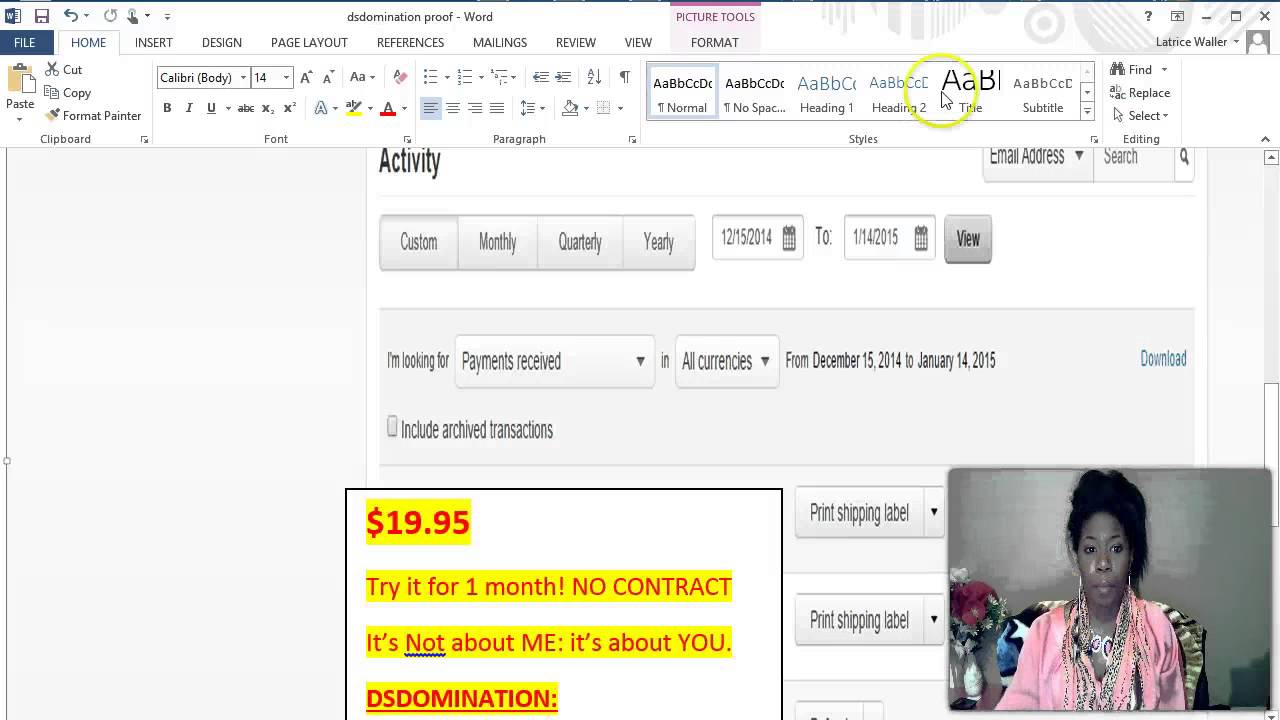The height and width of the screenshot is (720, 1280).
Task: Apply superscript formatting
Action: tap(290, 108)
